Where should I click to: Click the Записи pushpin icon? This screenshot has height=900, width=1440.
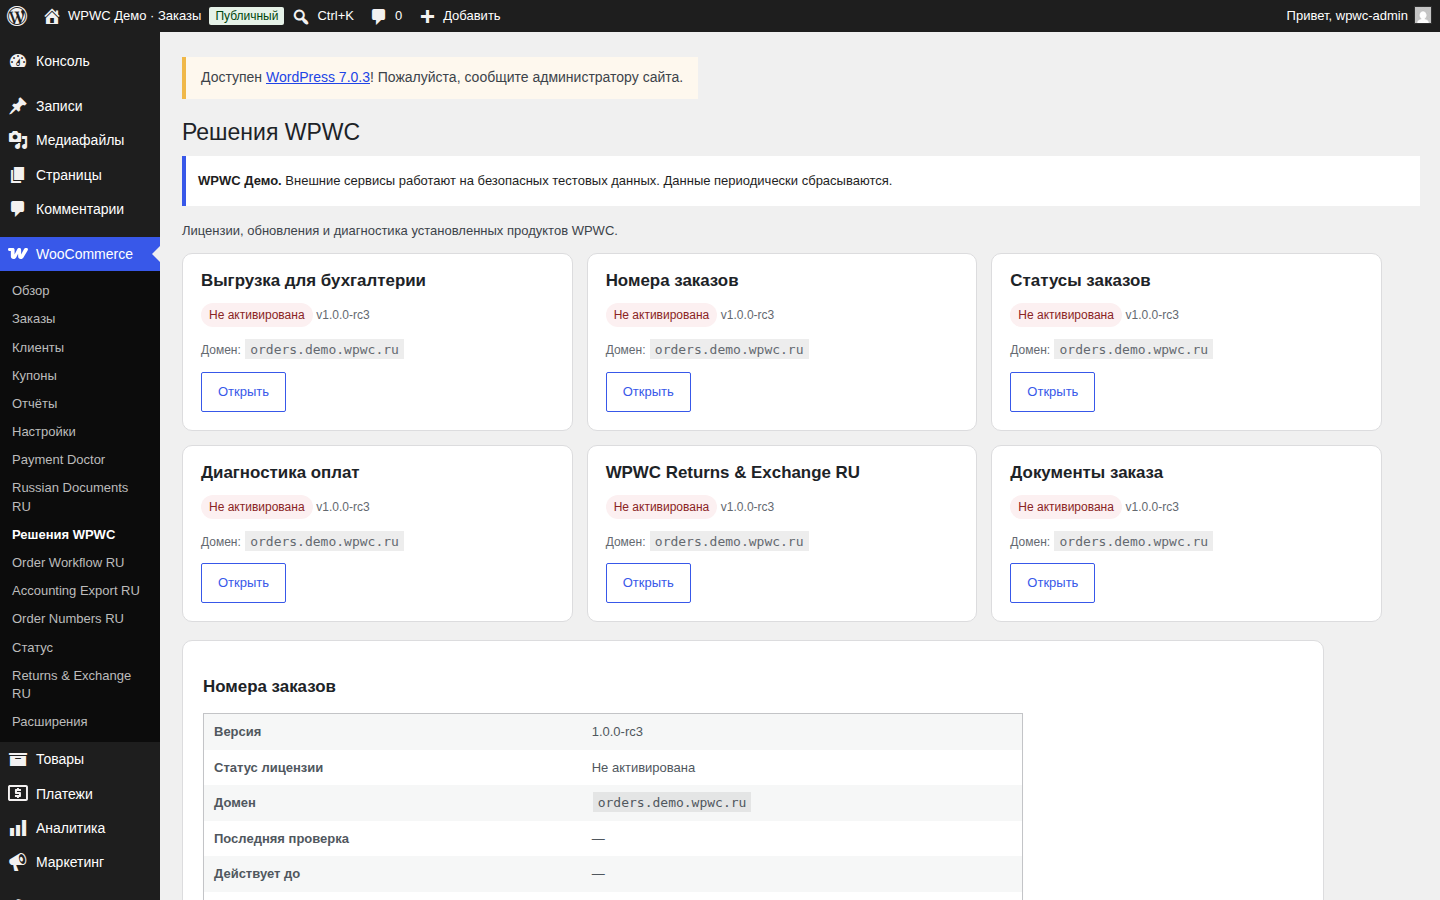point(18,106)
